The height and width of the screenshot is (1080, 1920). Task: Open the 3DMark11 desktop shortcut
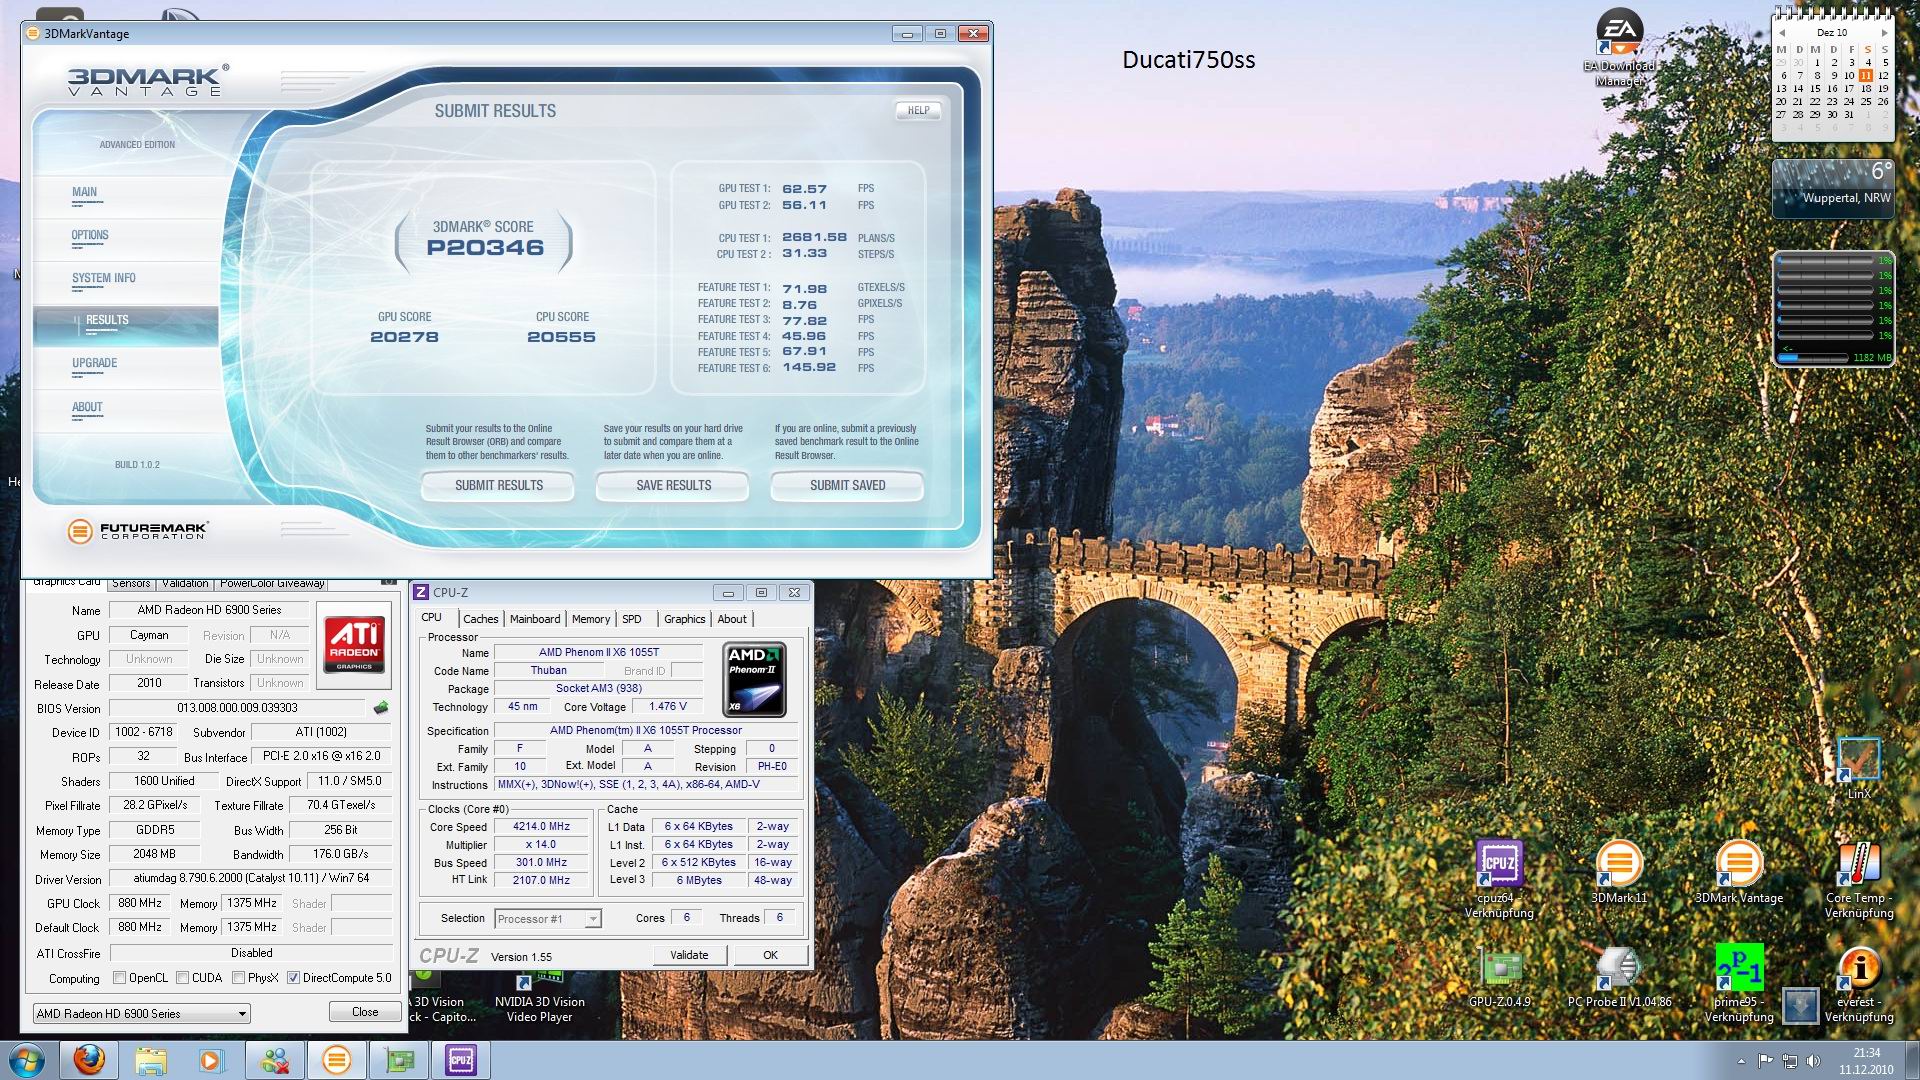[1619, 864]
